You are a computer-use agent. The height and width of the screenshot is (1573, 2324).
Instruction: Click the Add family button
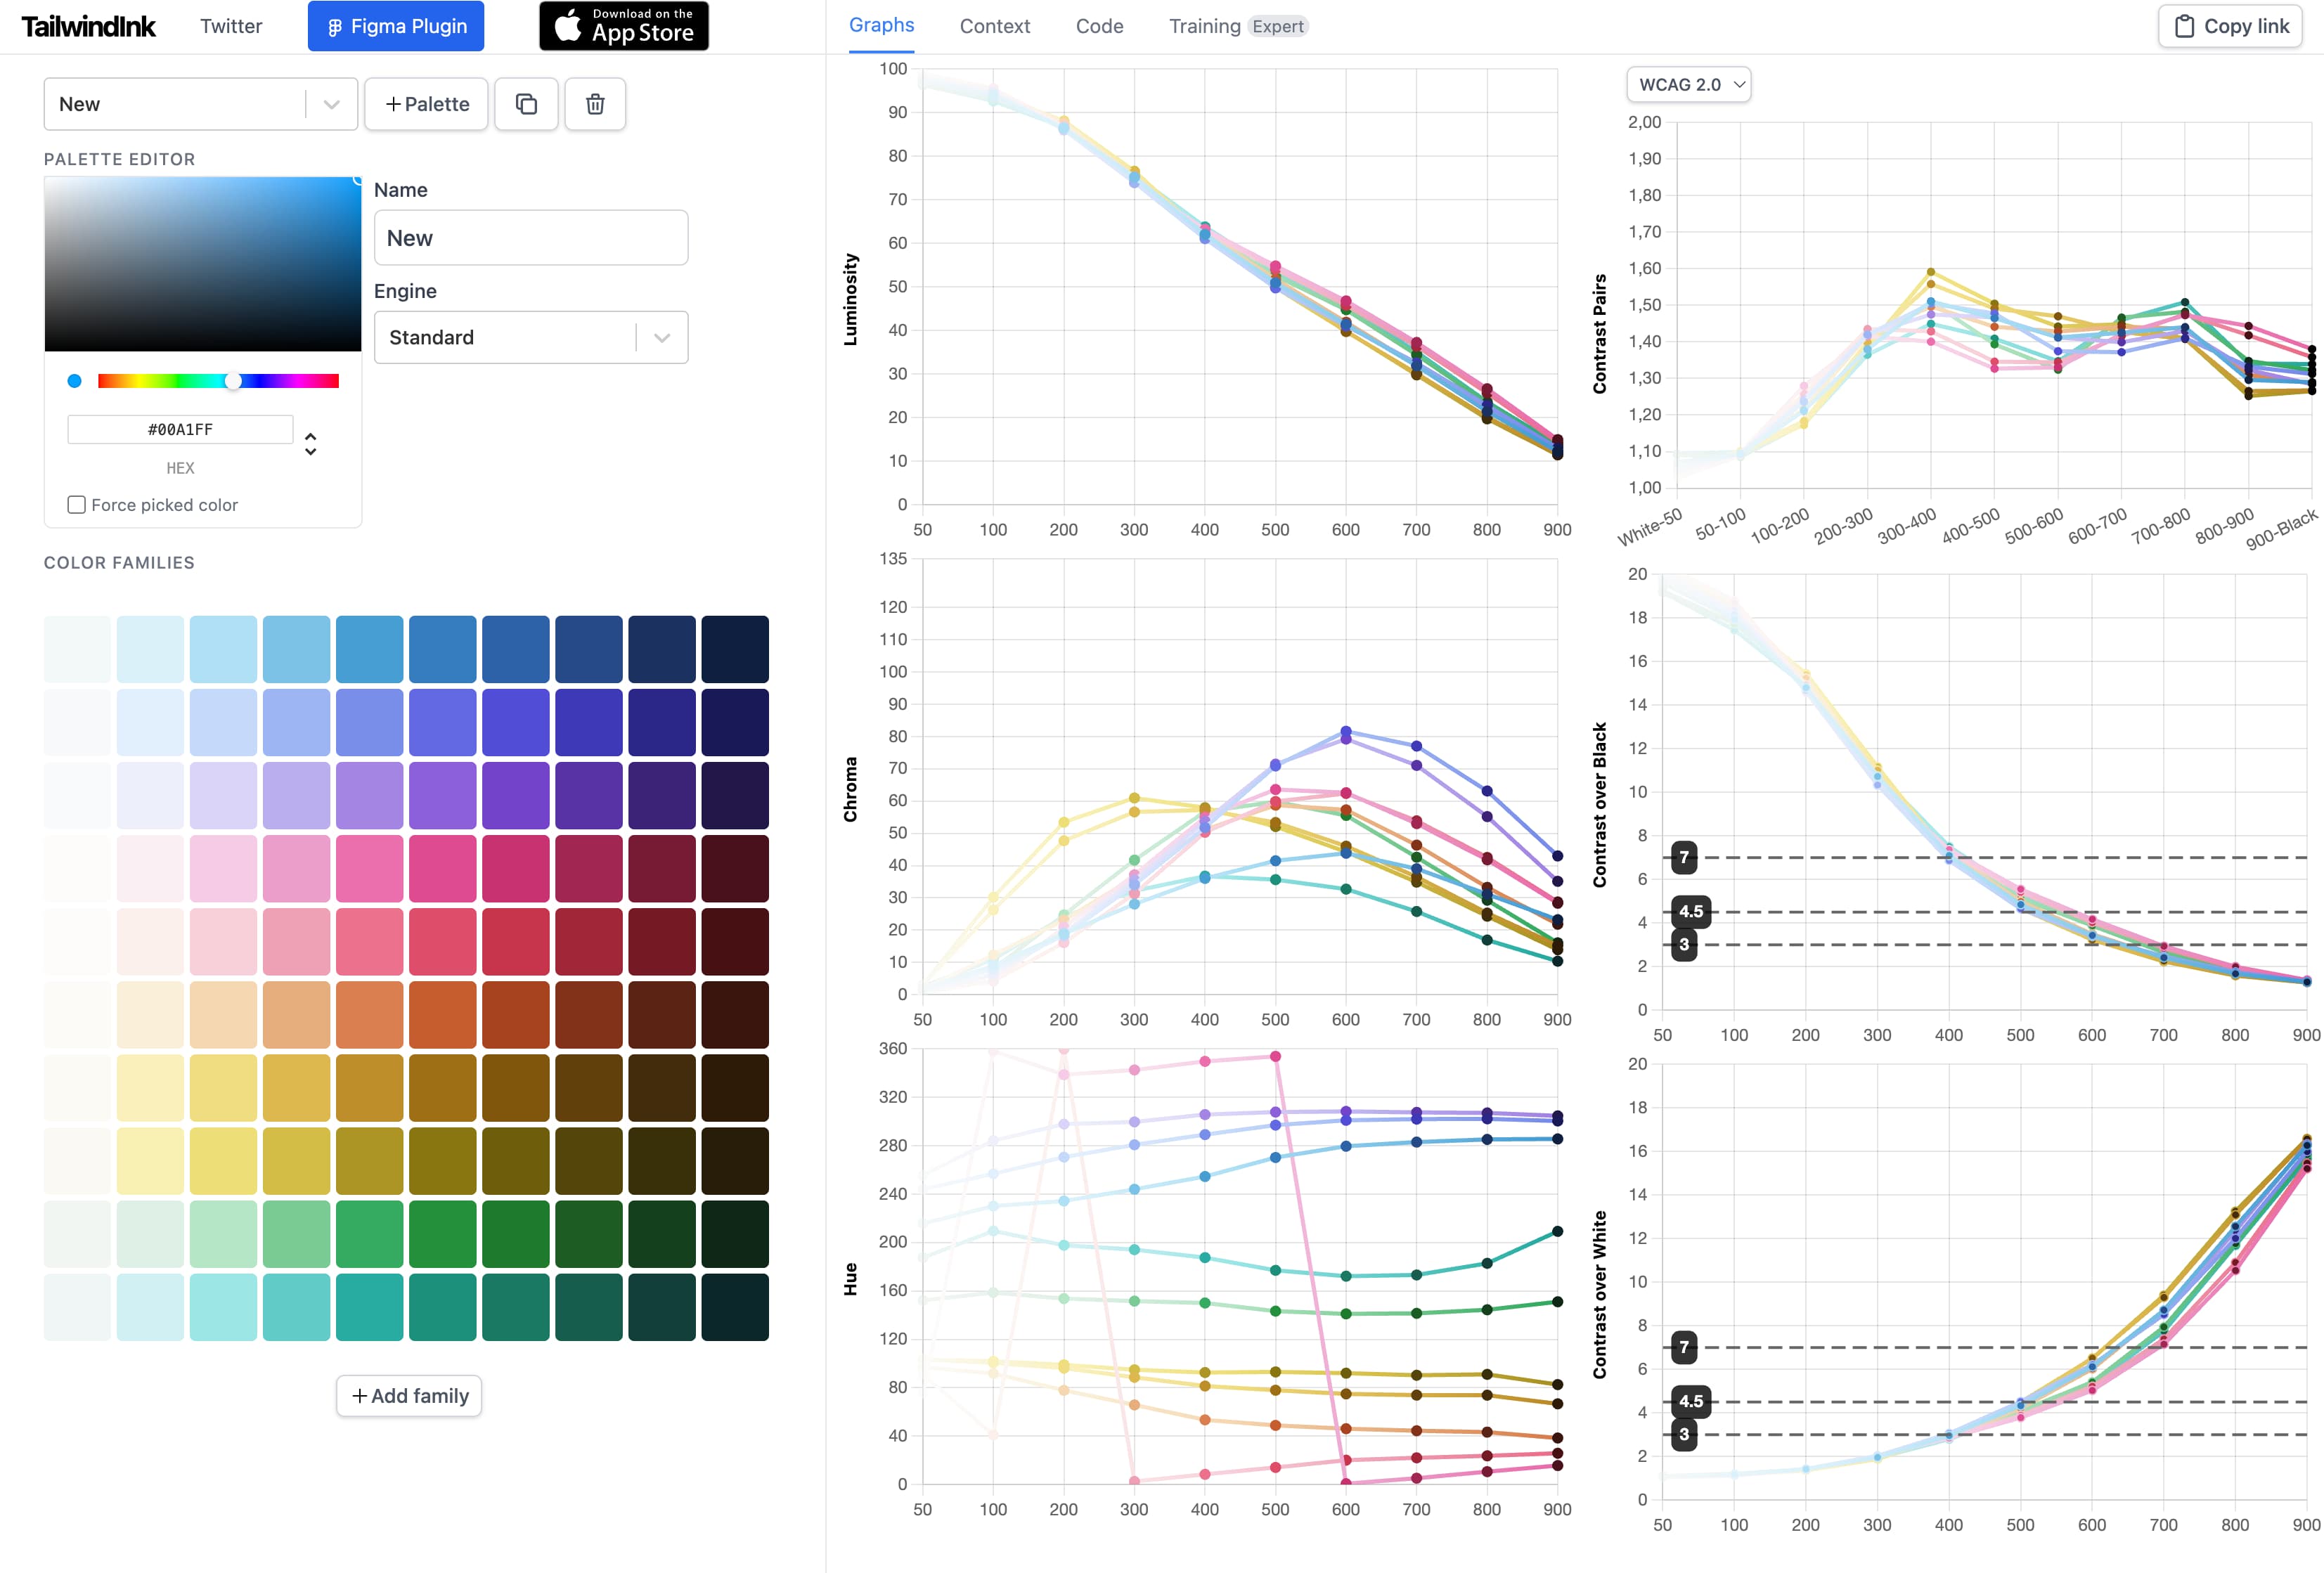[409, 1396]
